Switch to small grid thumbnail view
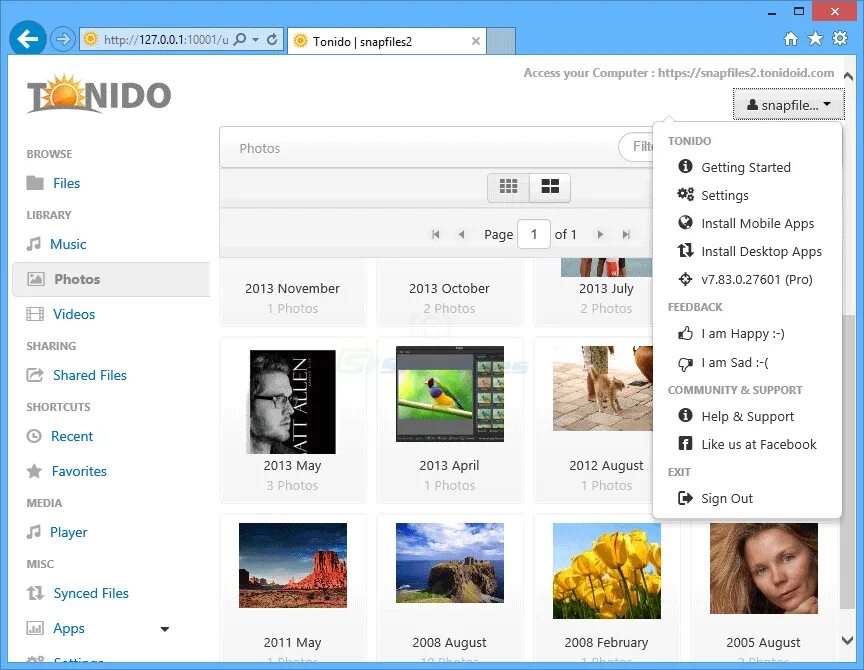 (508, 187)
